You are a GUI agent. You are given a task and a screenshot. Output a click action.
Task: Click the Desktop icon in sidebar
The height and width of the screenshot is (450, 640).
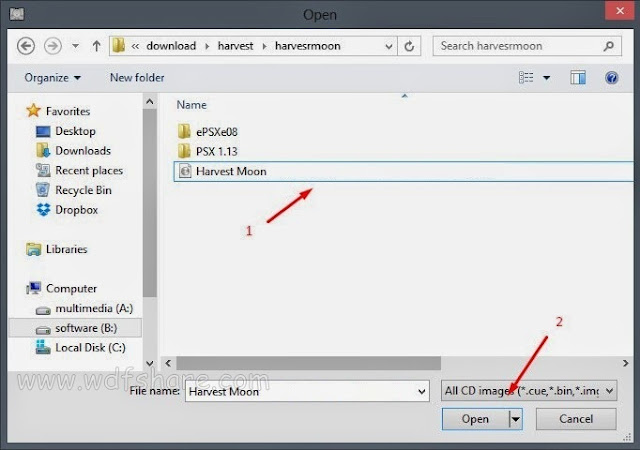(x=43, y=131)
